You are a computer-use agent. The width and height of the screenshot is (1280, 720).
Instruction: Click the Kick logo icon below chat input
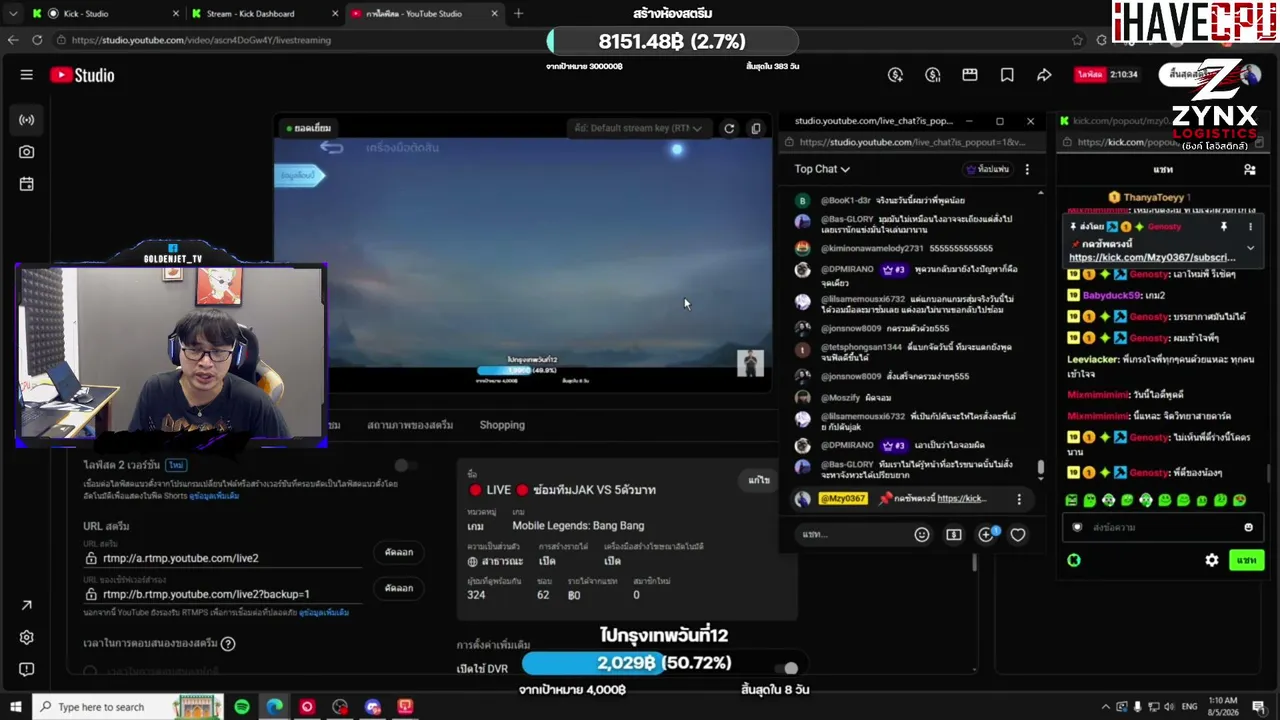tap(1074, 560)
